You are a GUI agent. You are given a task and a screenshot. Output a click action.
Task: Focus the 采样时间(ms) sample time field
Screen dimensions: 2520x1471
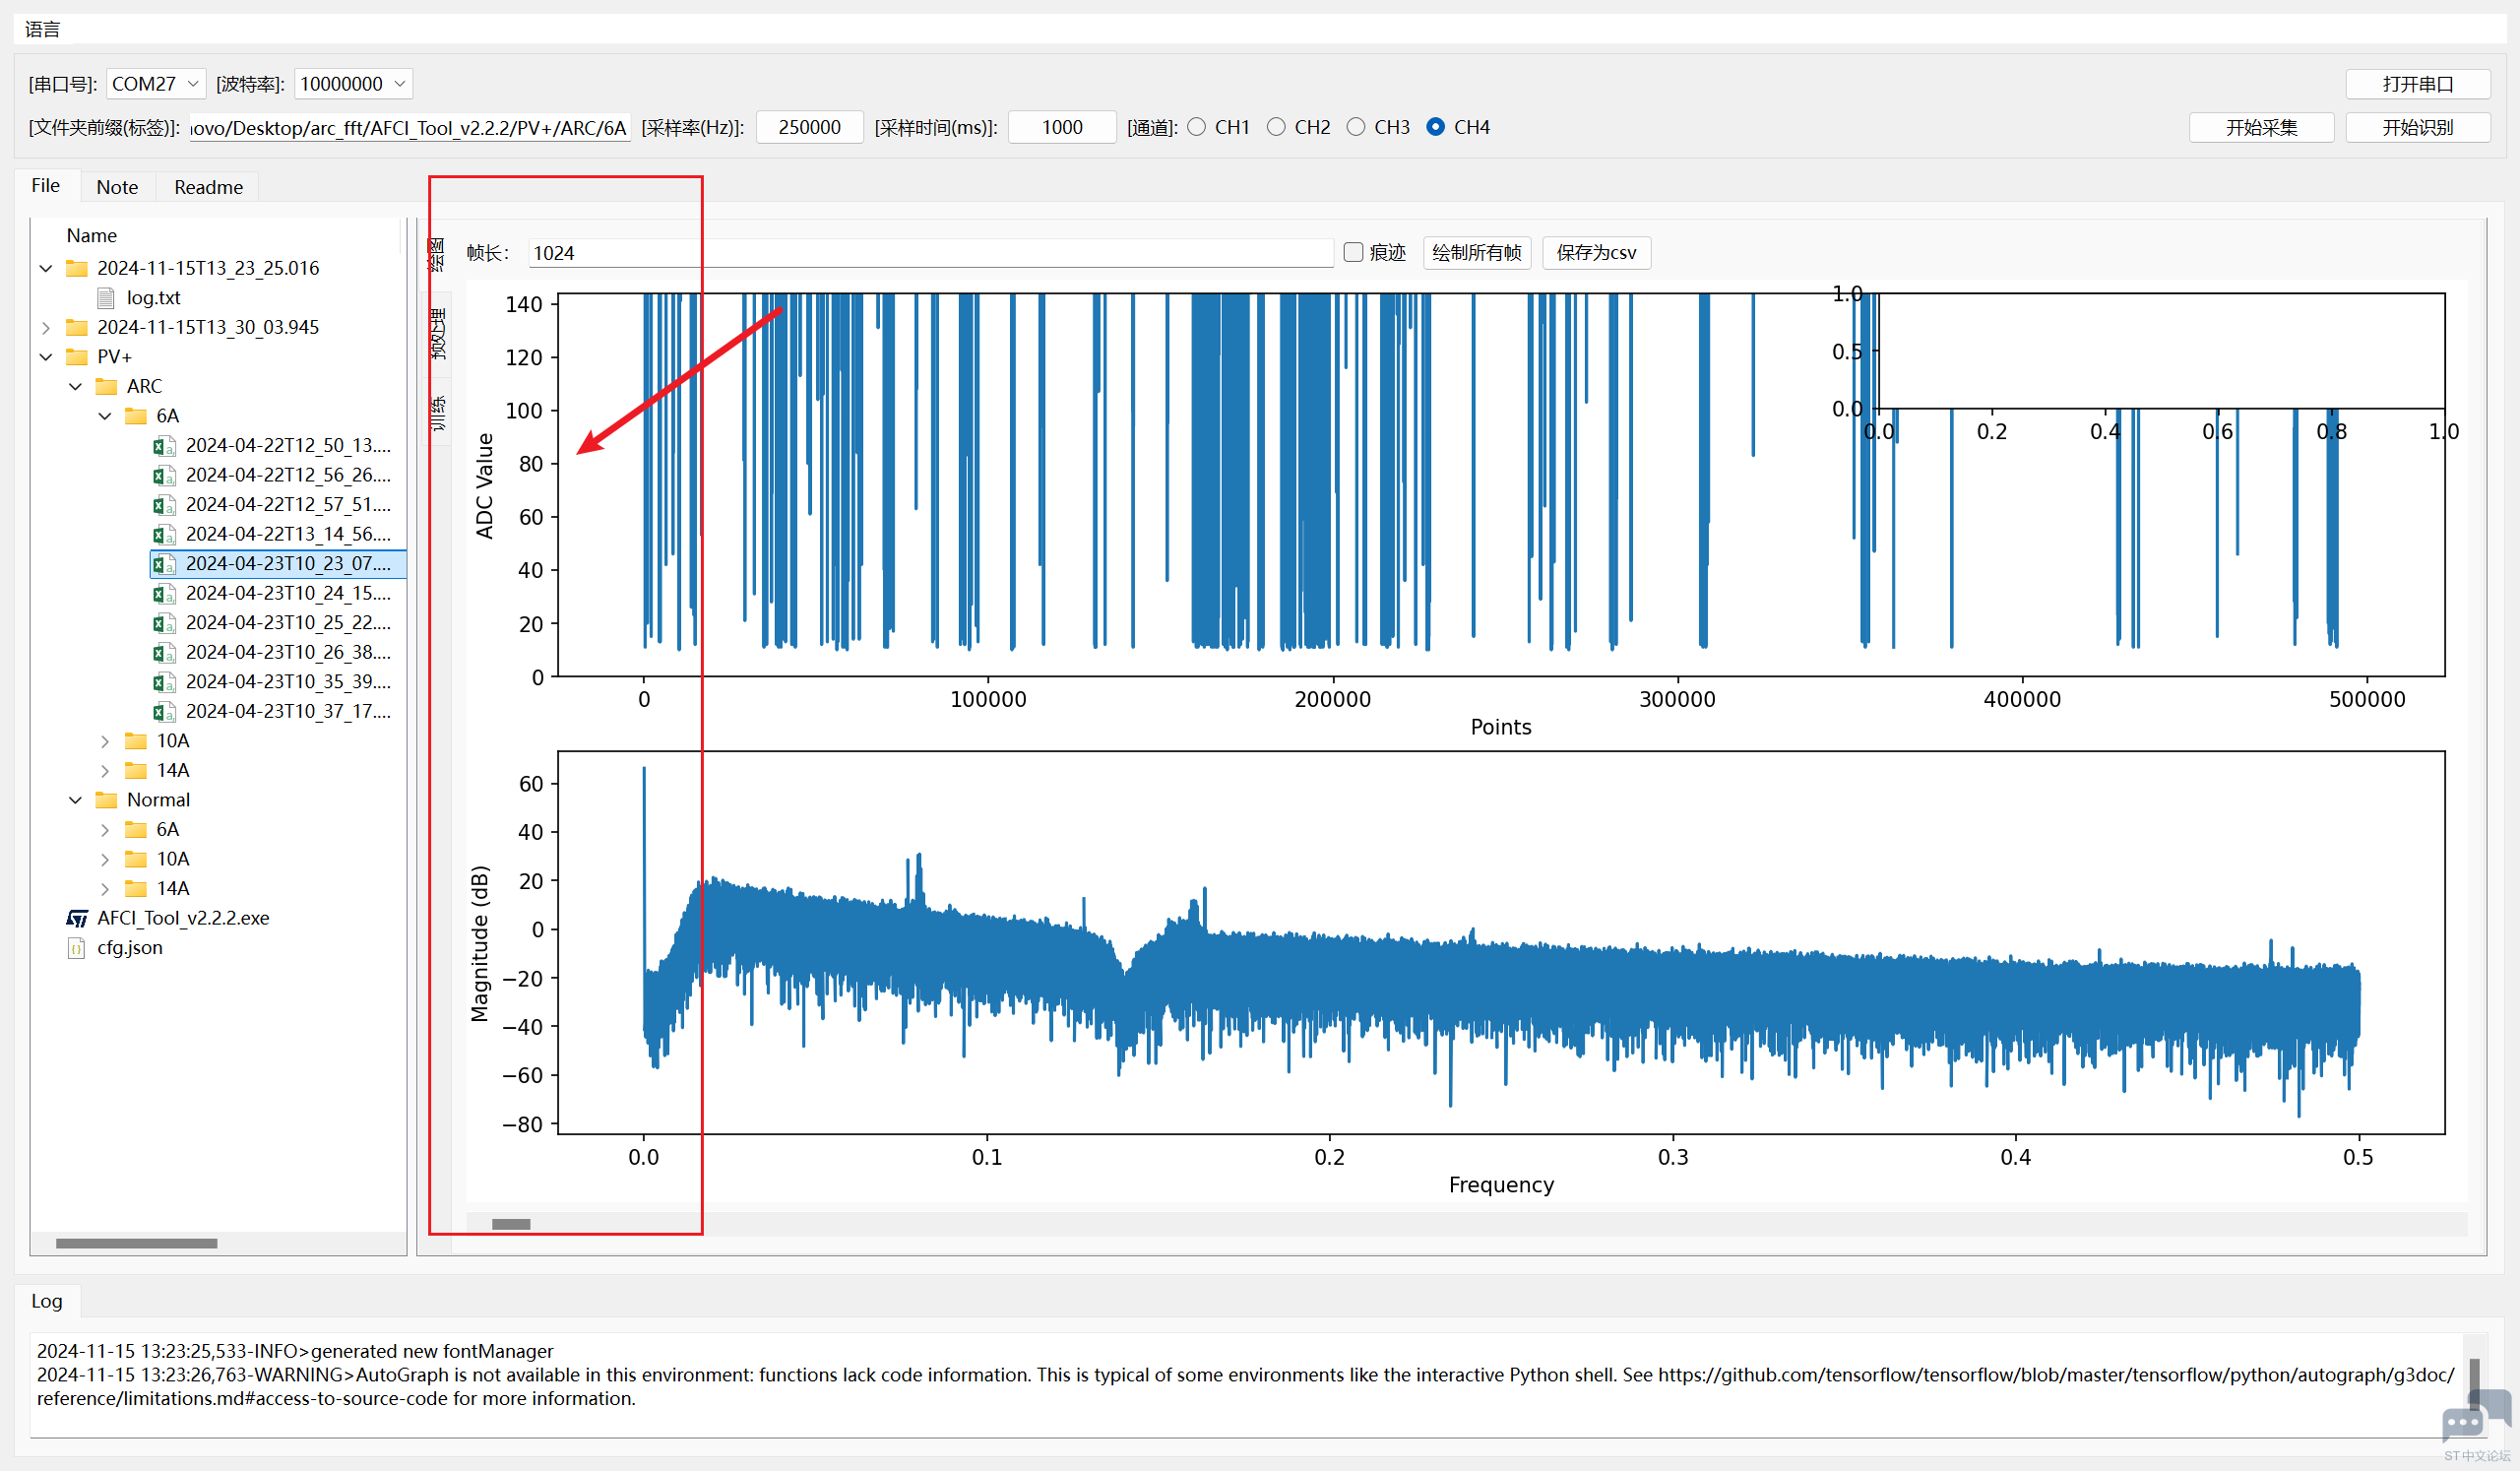pyautogui.click(x=1062, y=128)
